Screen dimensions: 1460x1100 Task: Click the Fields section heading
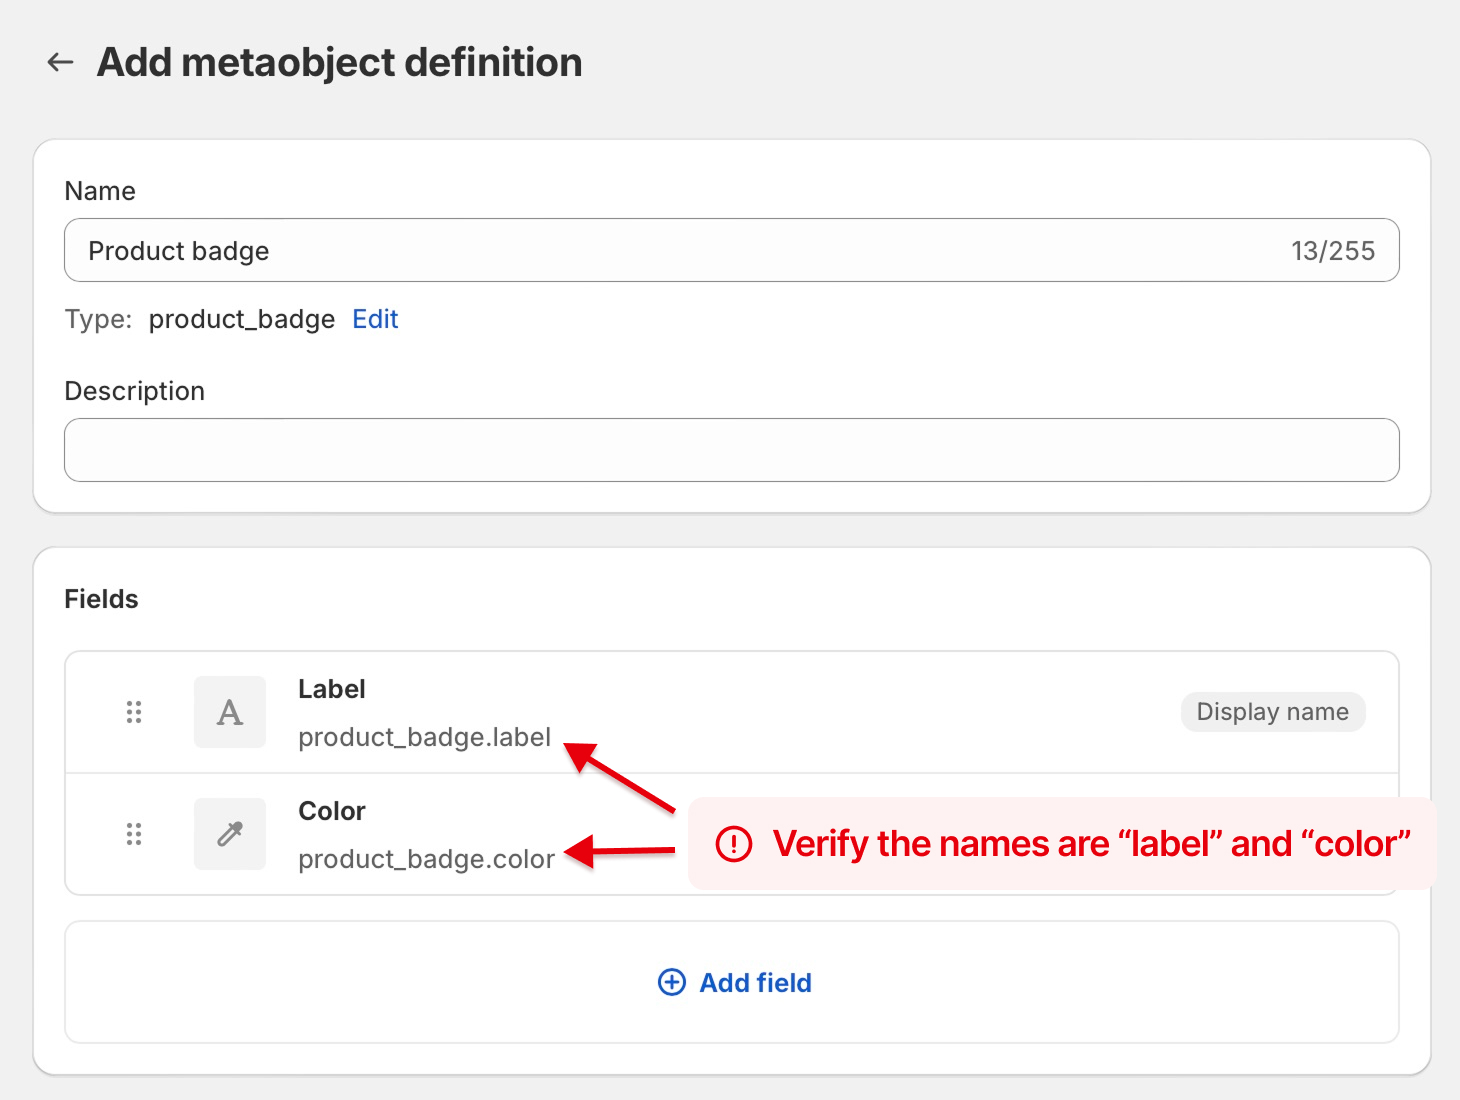100,598
